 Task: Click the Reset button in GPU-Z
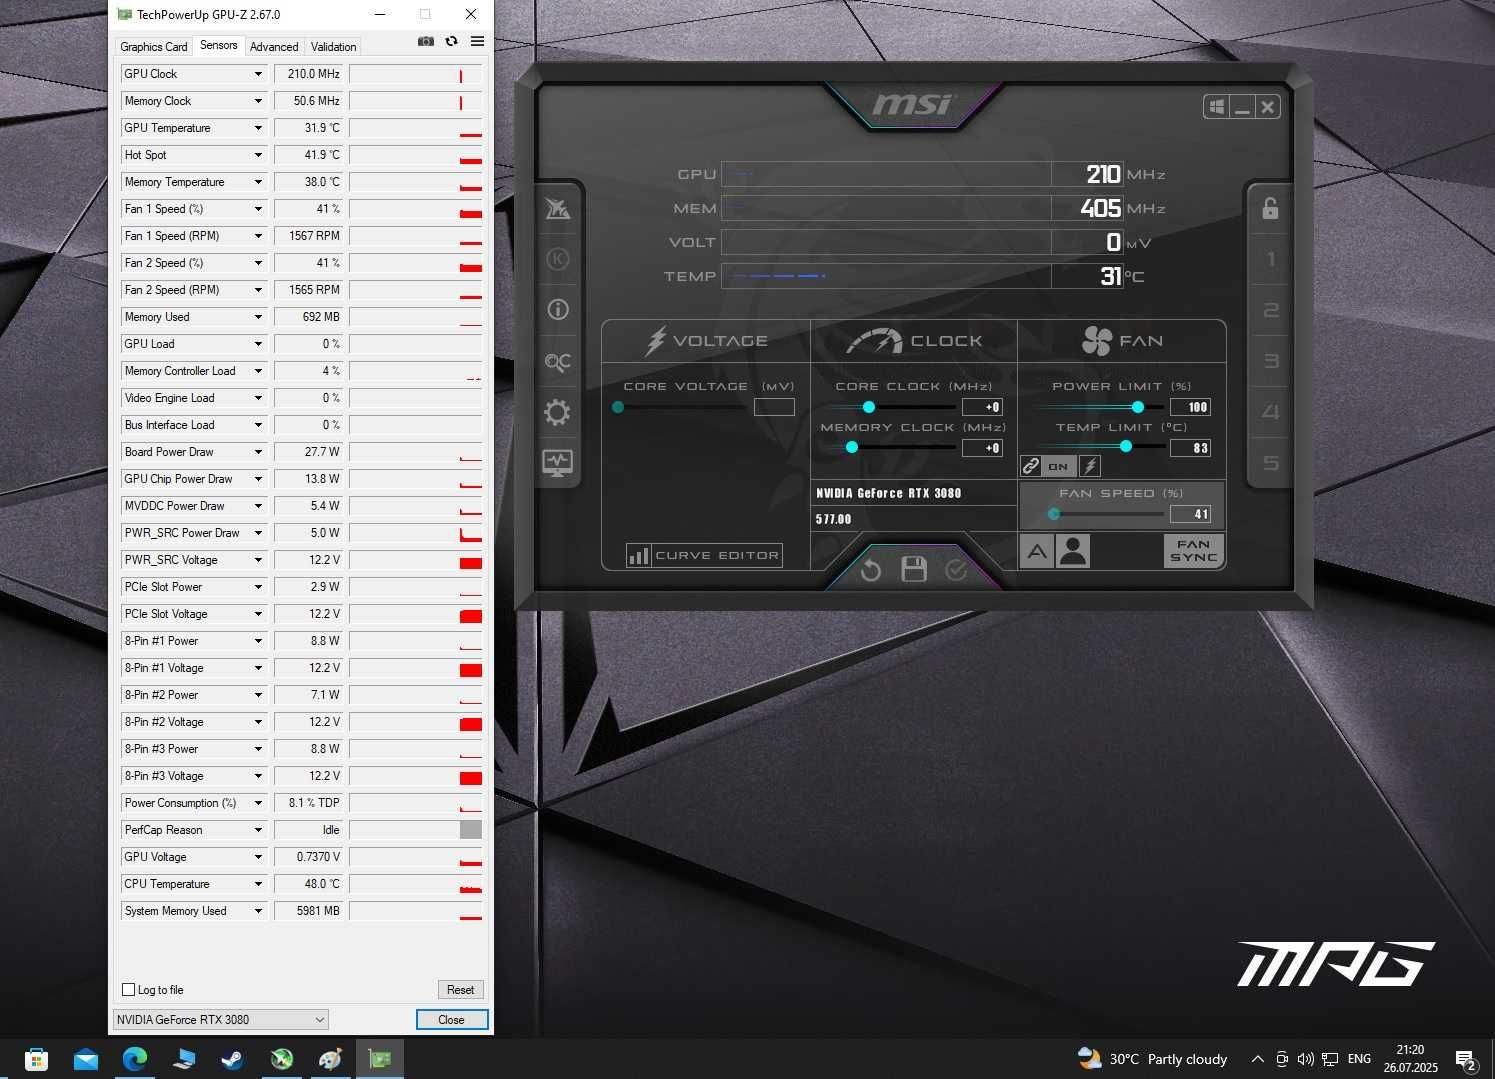coord(460,990)
